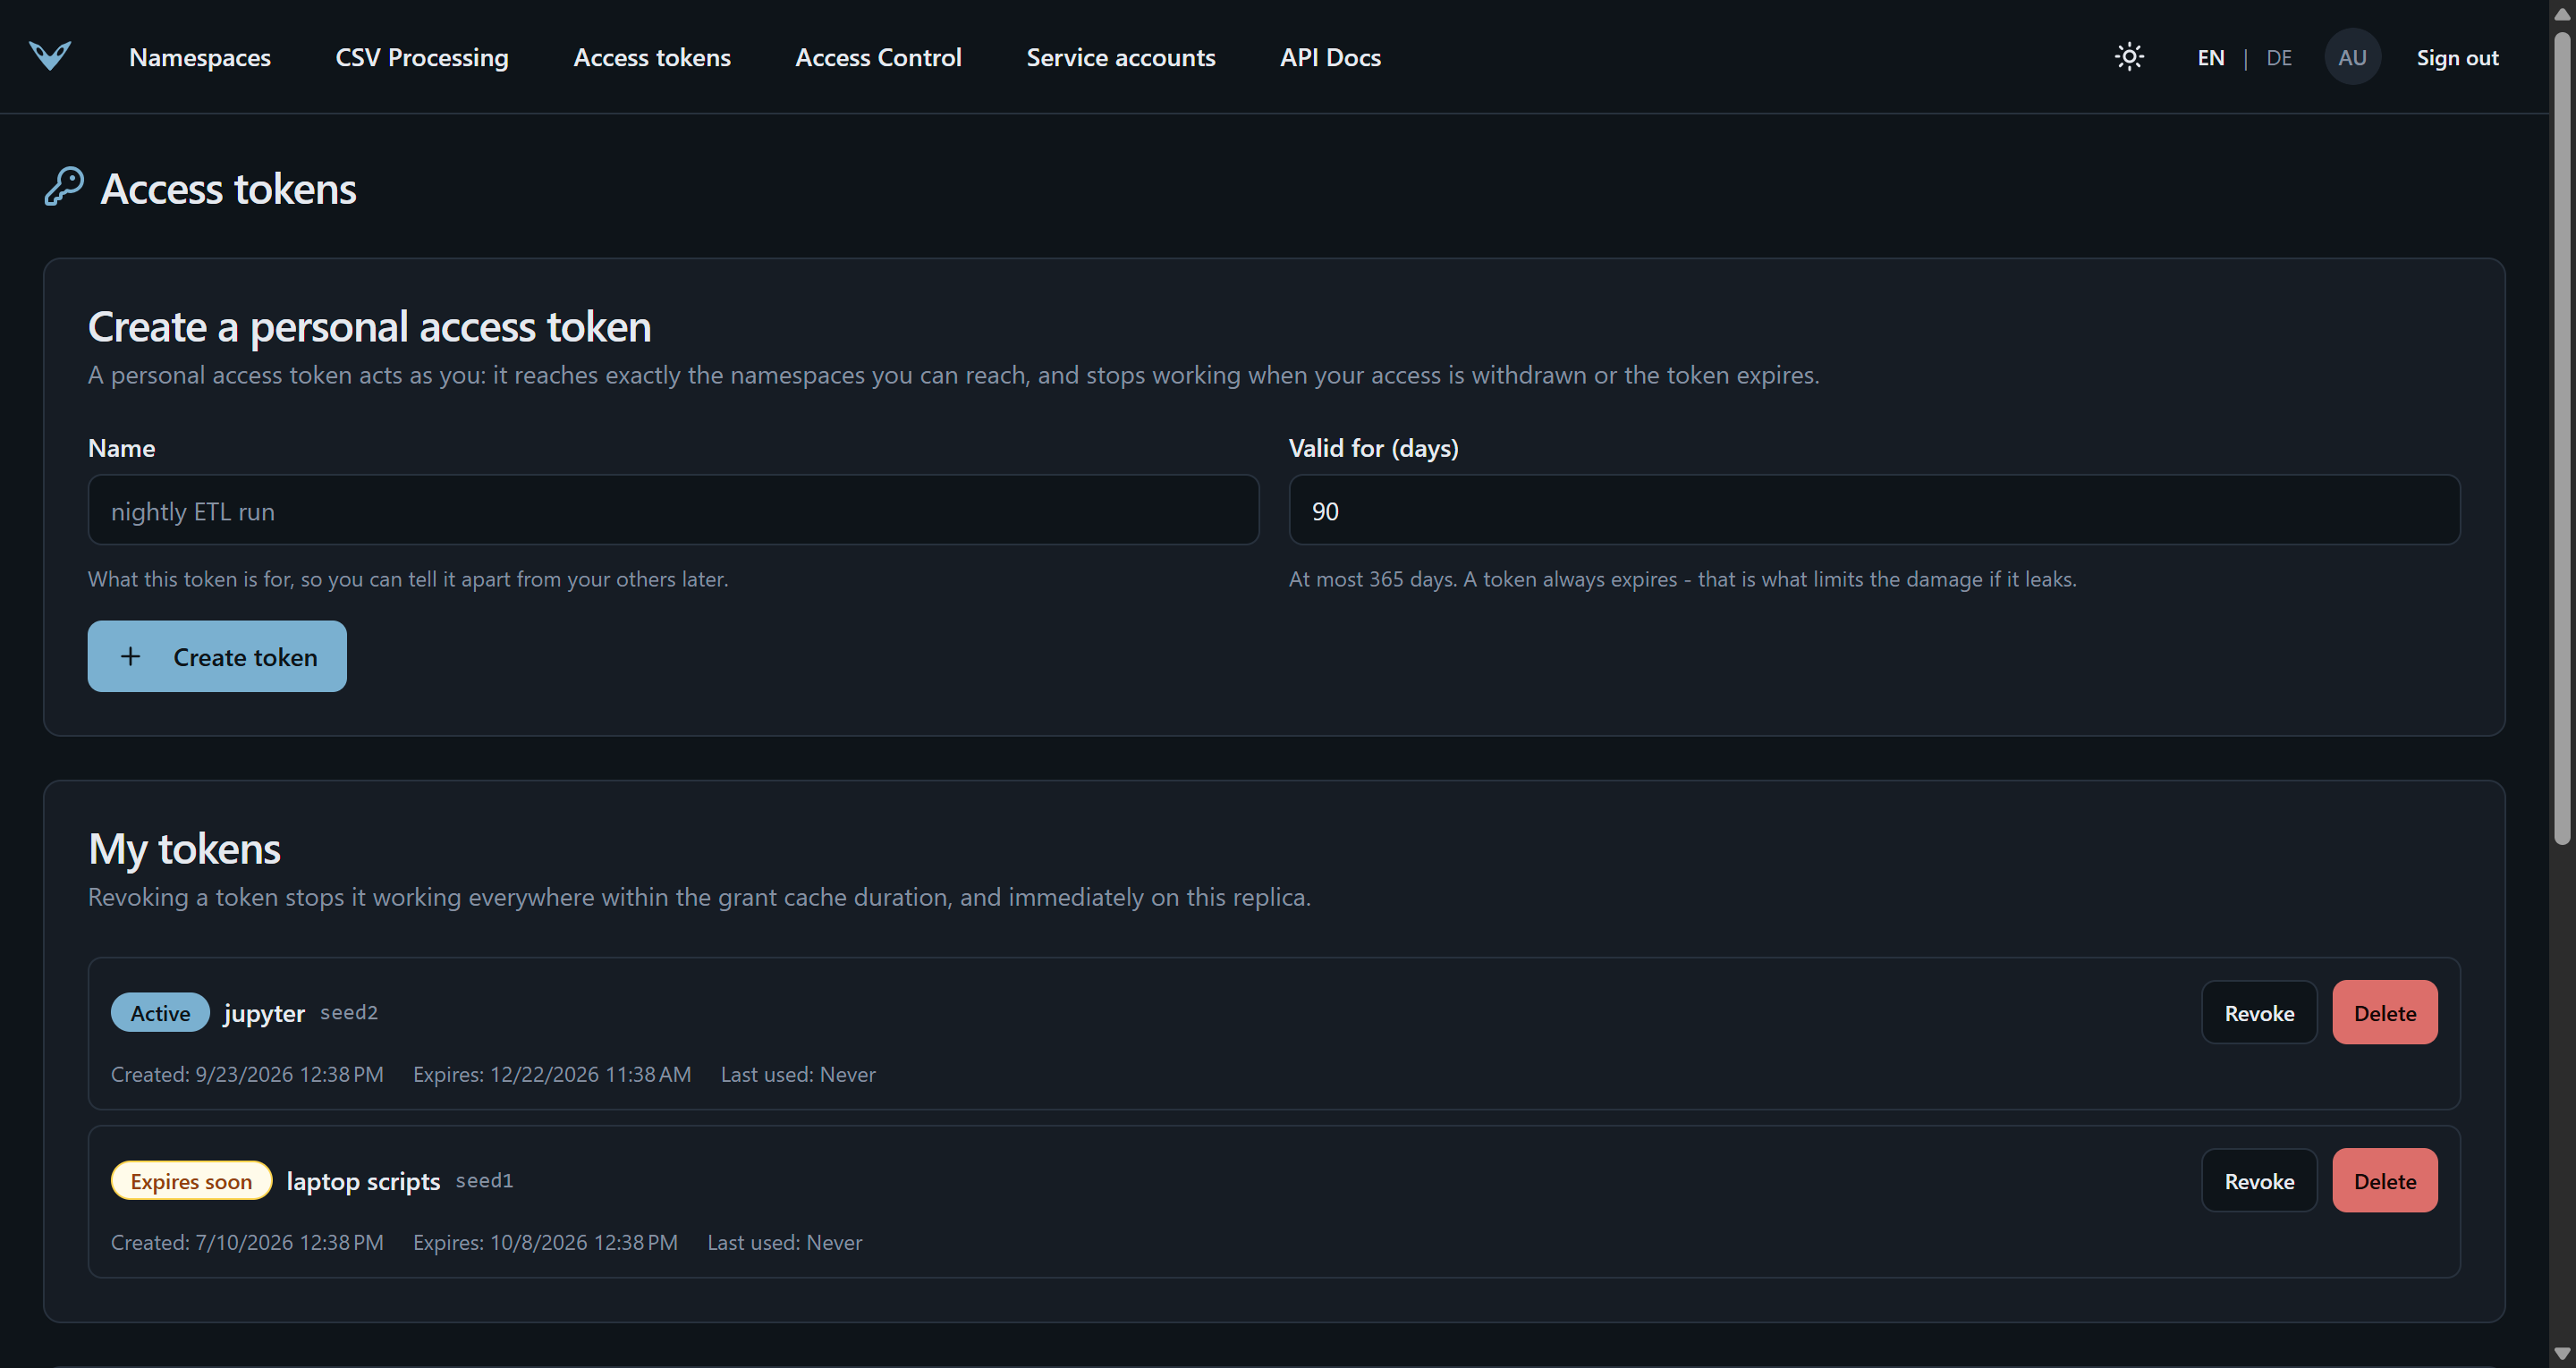The image size is (2576, 1368).
Task: Select the laptop scripts token name
Action: pos(363,1181)
